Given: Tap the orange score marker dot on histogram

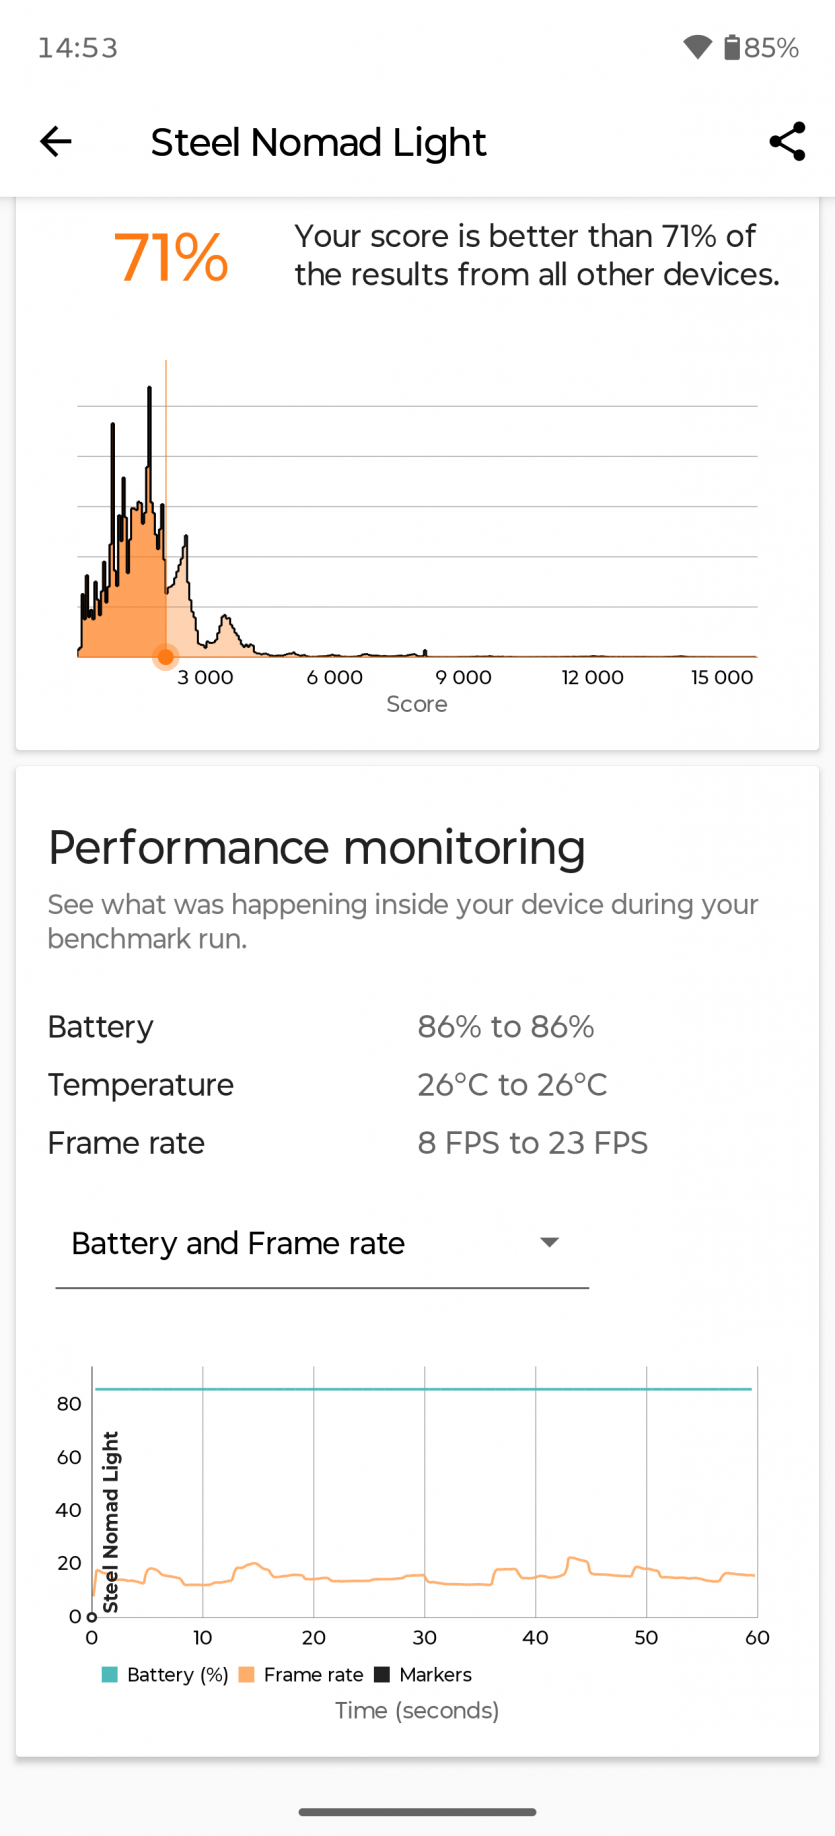Looking at the screenshot, I should point(165,657).
